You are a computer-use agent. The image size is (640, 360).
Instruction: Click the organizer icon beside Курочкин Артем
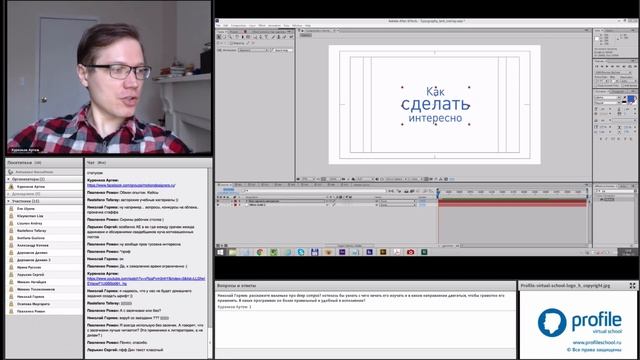tap(11, 187)
